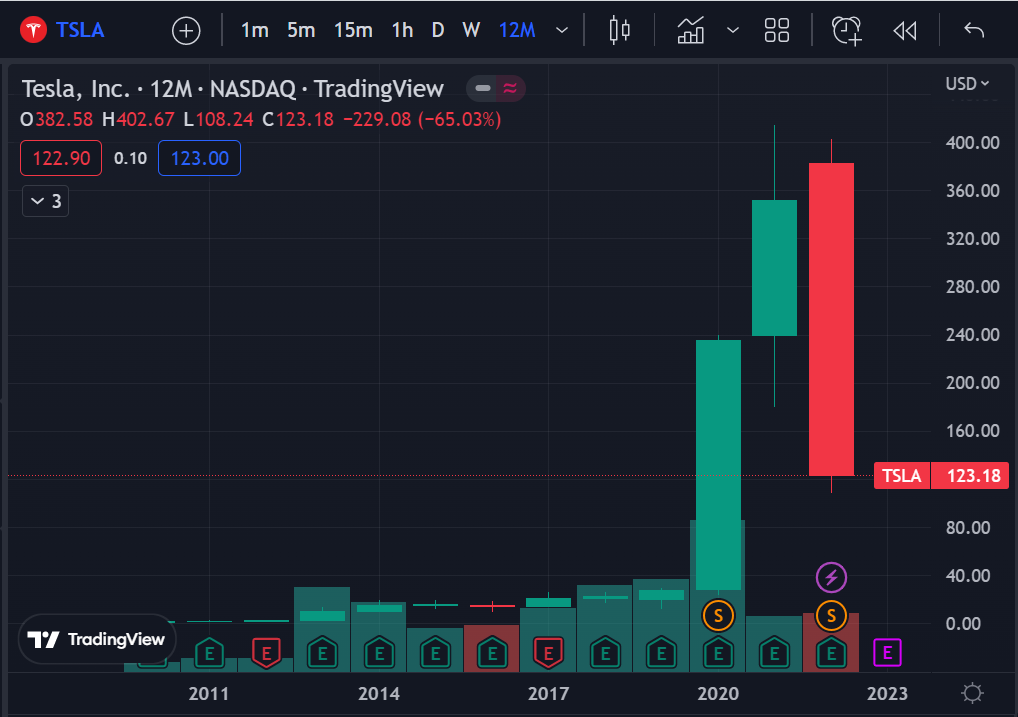Viewport: 1018px width, 717px height.
Task: Click the 2016 earnings E marker
Action: [x=491, y=653]
